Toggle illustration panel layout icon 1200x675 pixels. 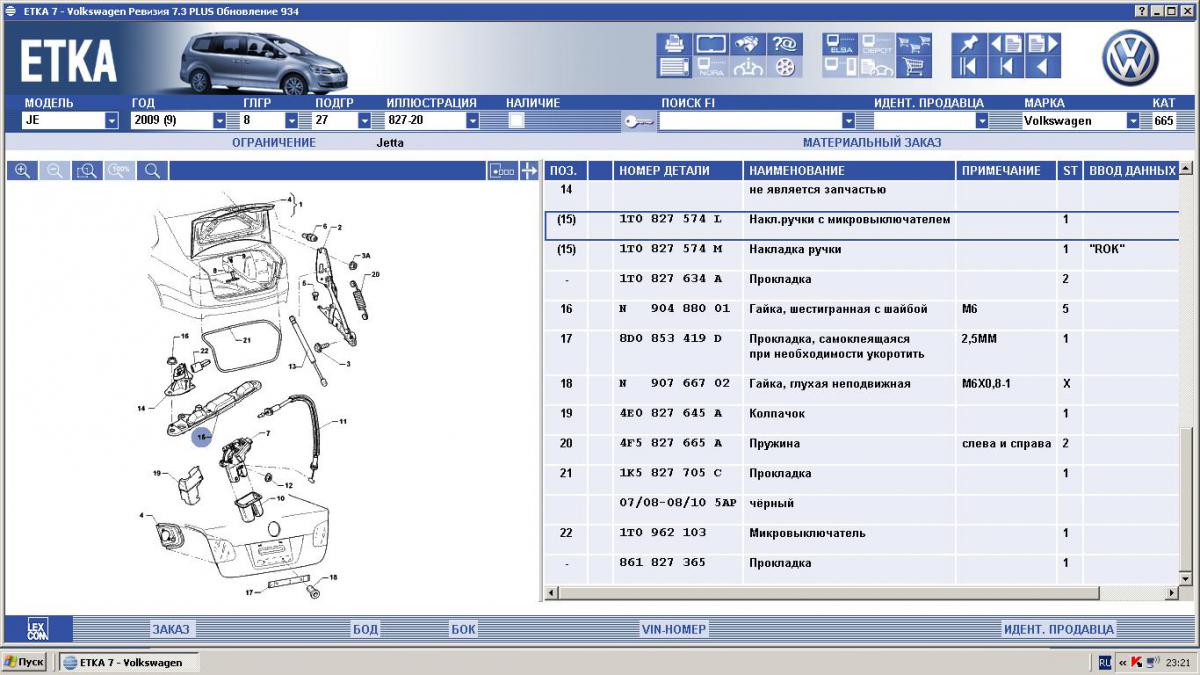pyautogui.click(x=502, y=171)
